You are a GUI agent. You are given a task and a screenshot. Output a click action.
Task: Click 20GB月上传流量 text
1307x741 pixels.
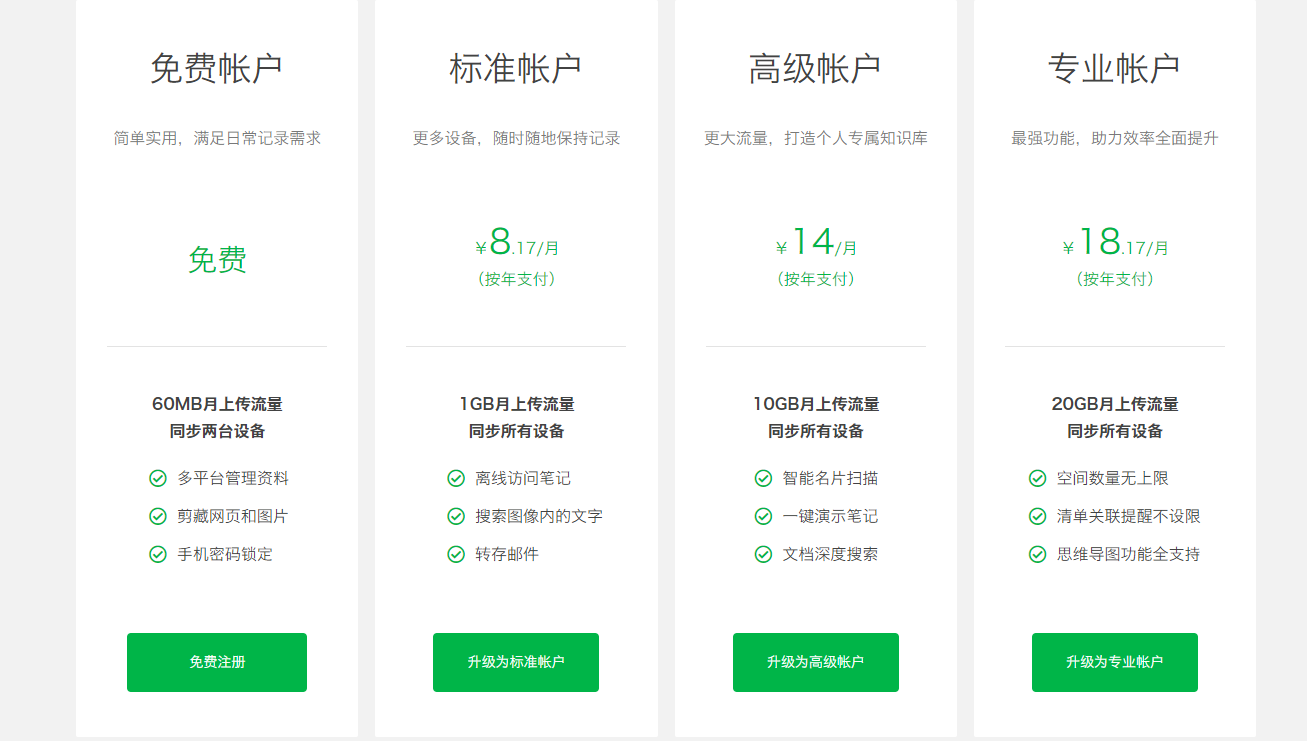coord(1115,404)
